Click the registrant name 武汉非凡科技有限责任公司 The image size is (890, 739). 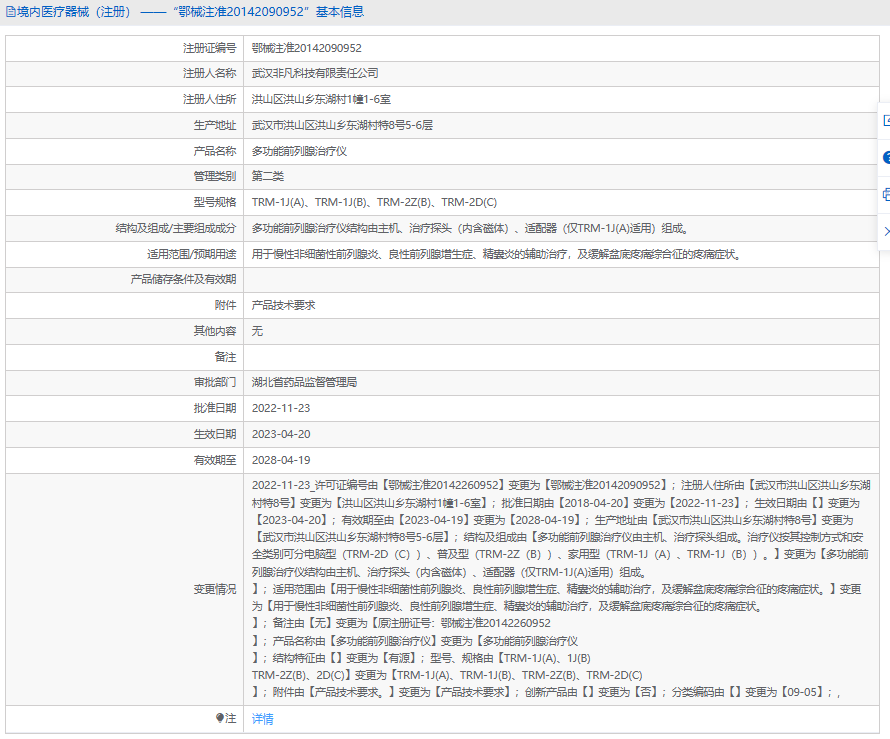pos(315,73)
